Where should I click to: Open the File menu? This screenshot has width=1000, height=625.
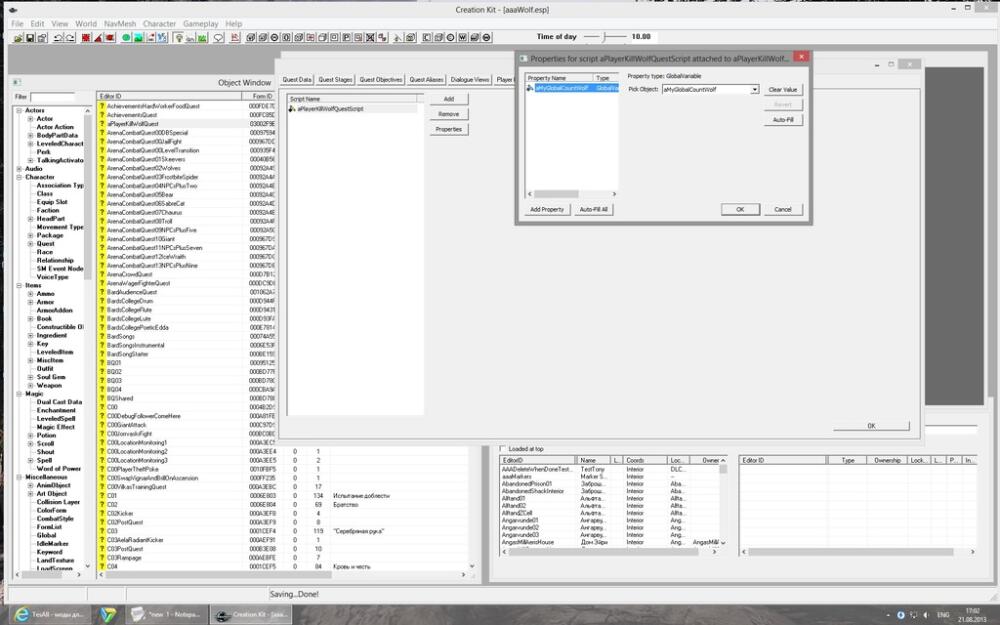(17, 24)
